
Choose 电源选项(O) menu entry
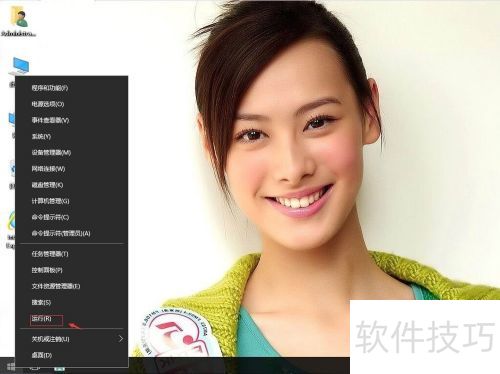48,104
